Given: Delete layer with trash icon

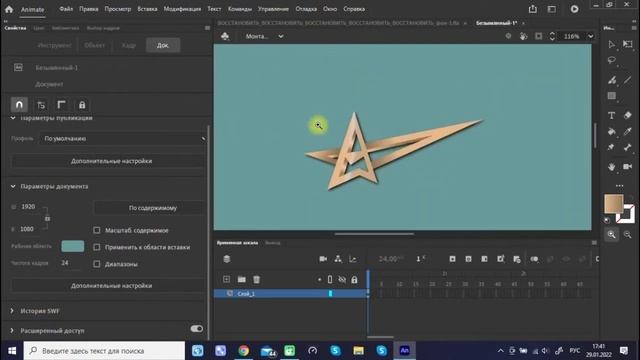Looking at the screenshot, I should (x=256, y=279).
